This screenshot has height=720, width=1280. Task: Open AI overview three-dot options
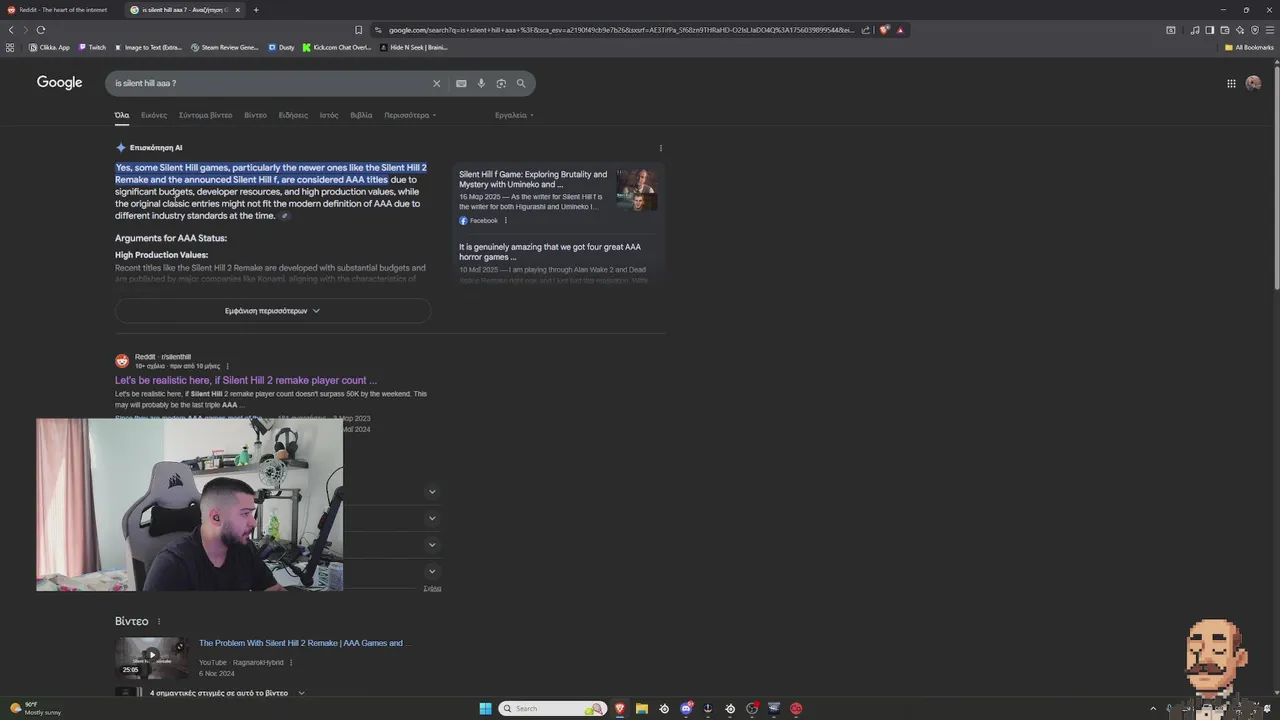click(x=660, y=148)
